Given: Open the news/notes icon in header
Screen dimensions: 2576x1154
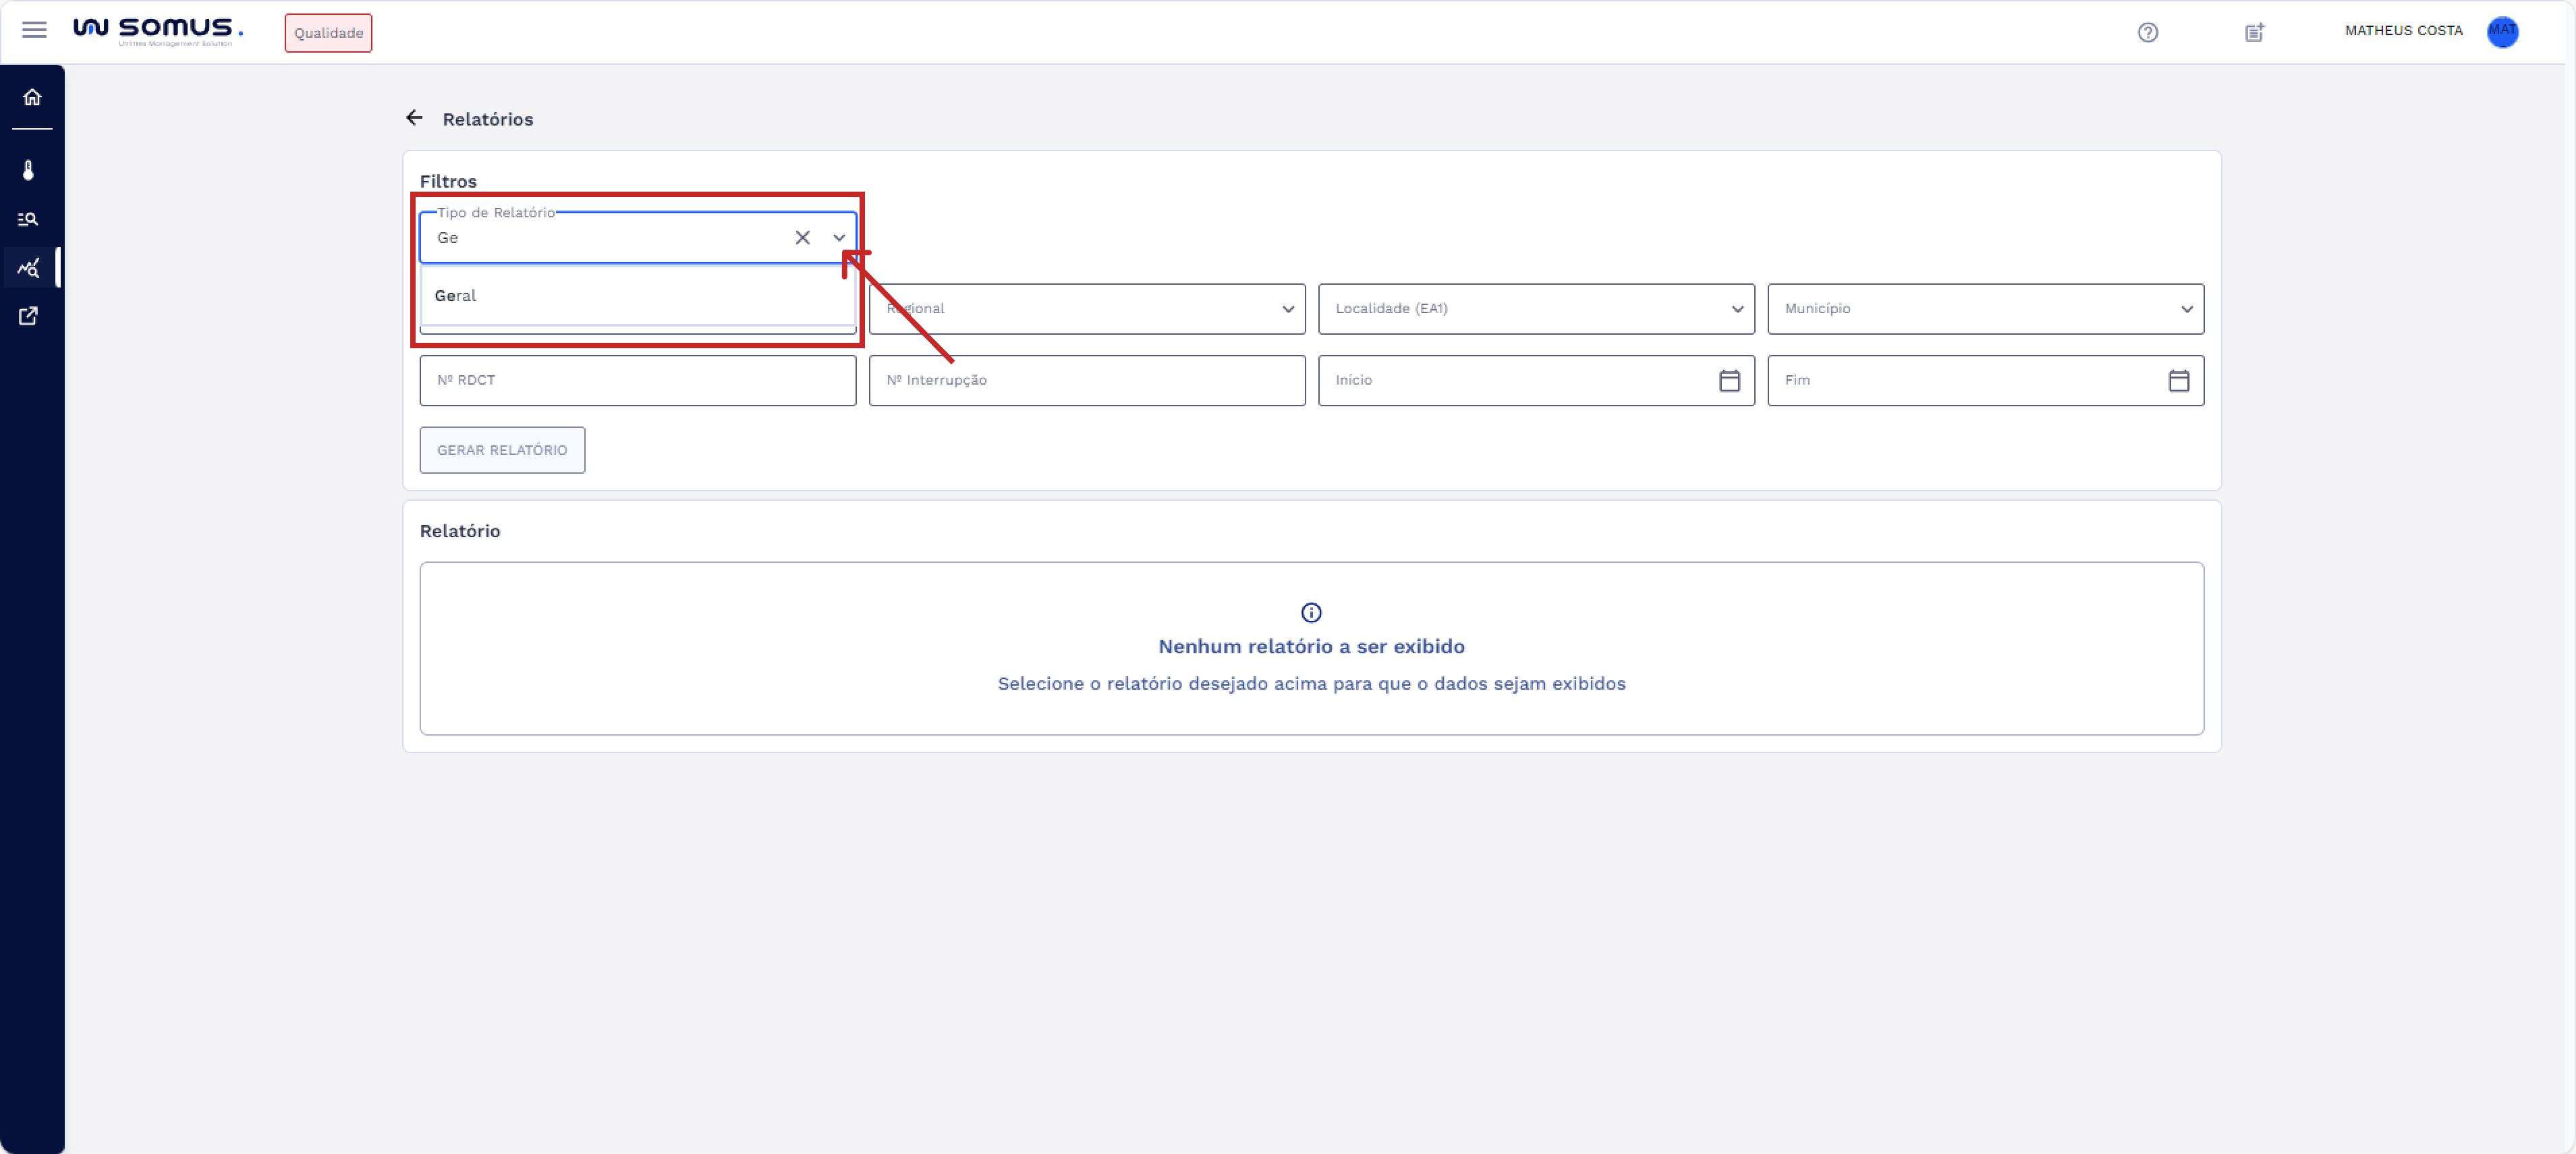Looking at the screenshot, I should tap(2254, 32).
